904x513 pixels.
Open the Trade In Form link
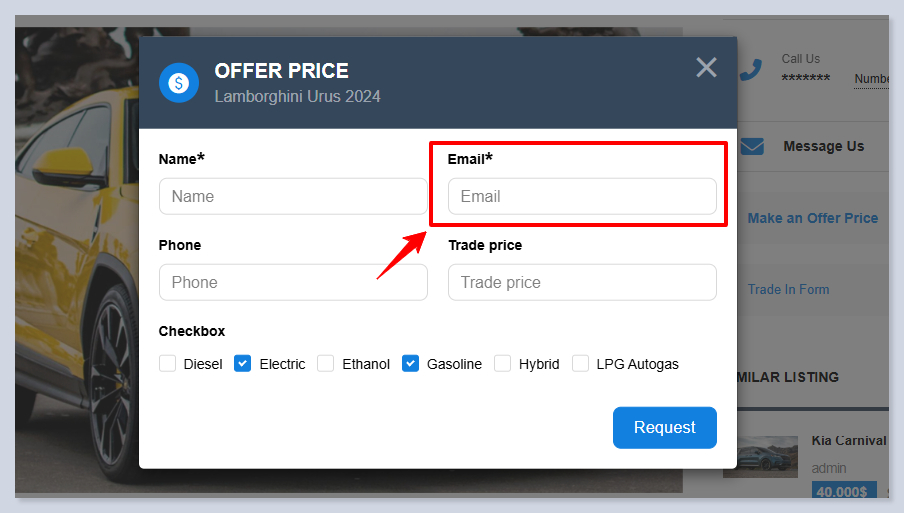[788, 289]
